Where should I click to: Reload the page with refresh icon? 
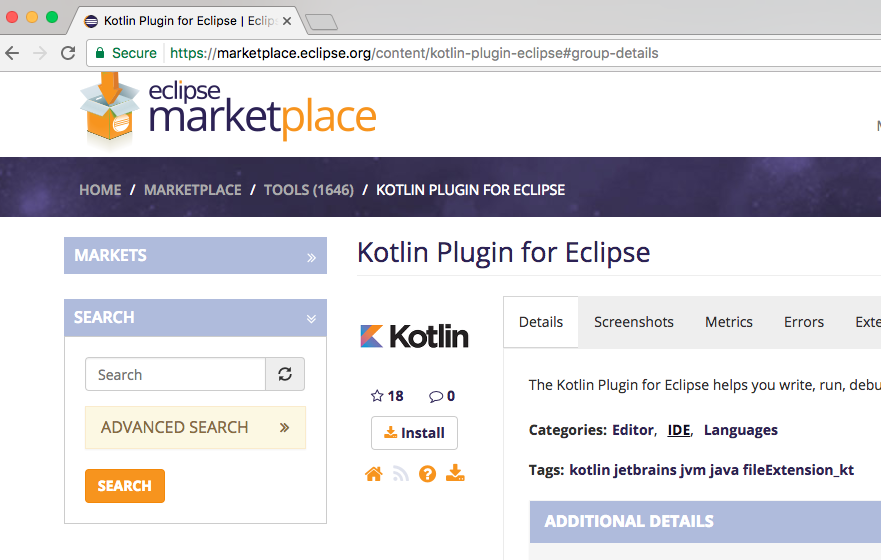[x=68, y=53]
